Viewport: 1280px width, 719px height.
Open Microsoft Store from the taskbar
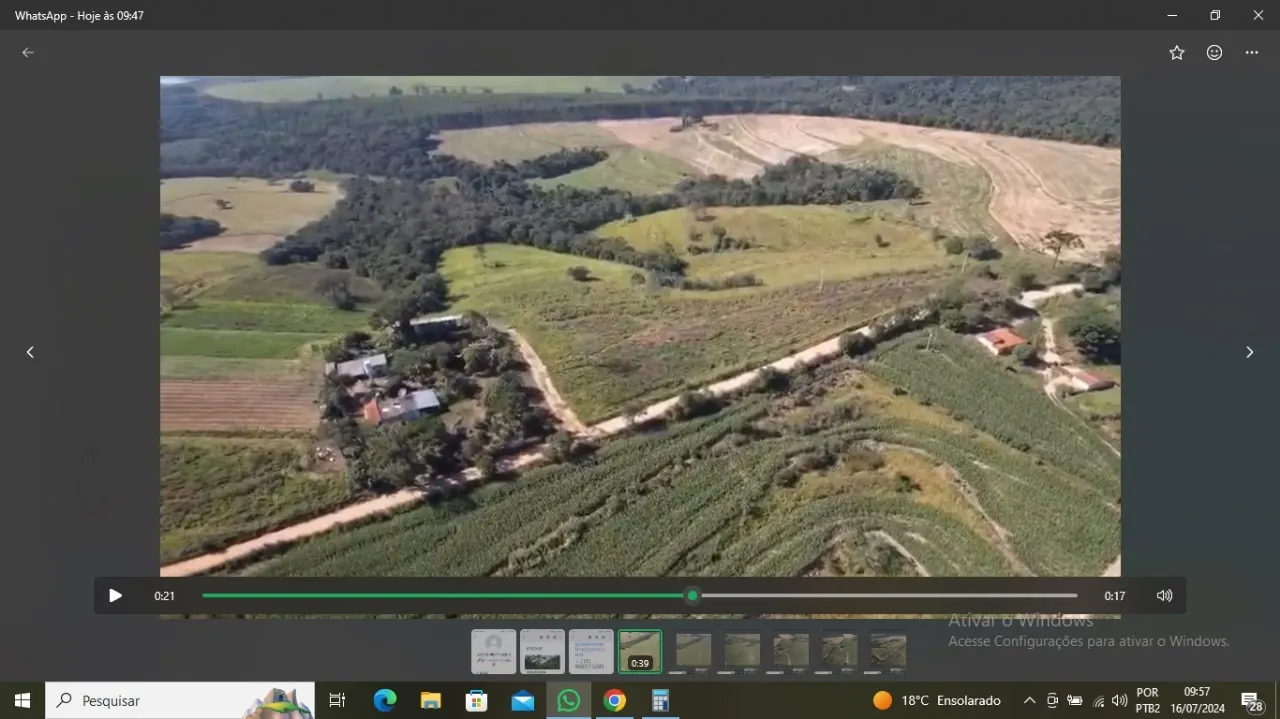[x=477, y=701]
